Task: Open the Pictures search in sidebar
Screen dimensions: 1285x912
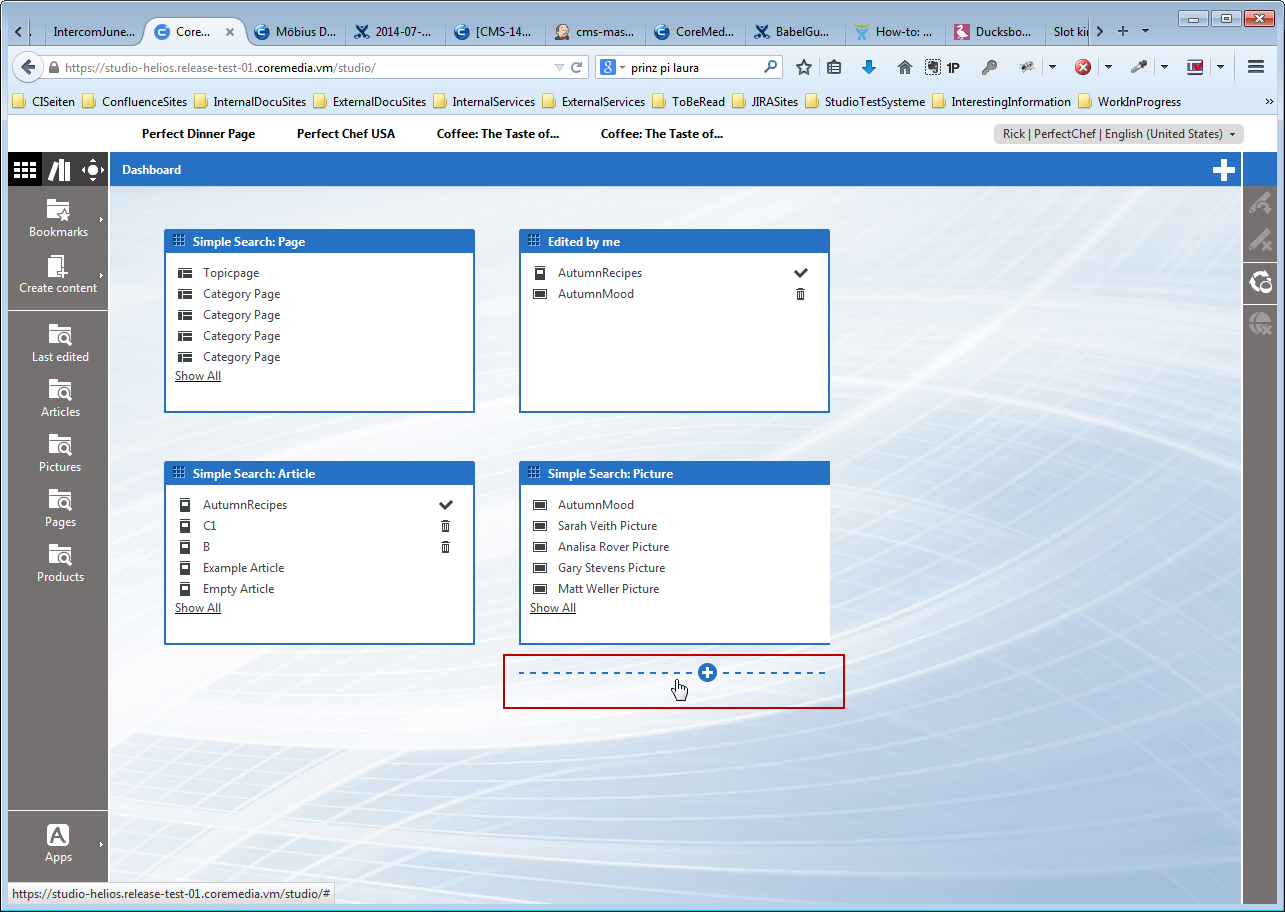Action: (59, 453)
